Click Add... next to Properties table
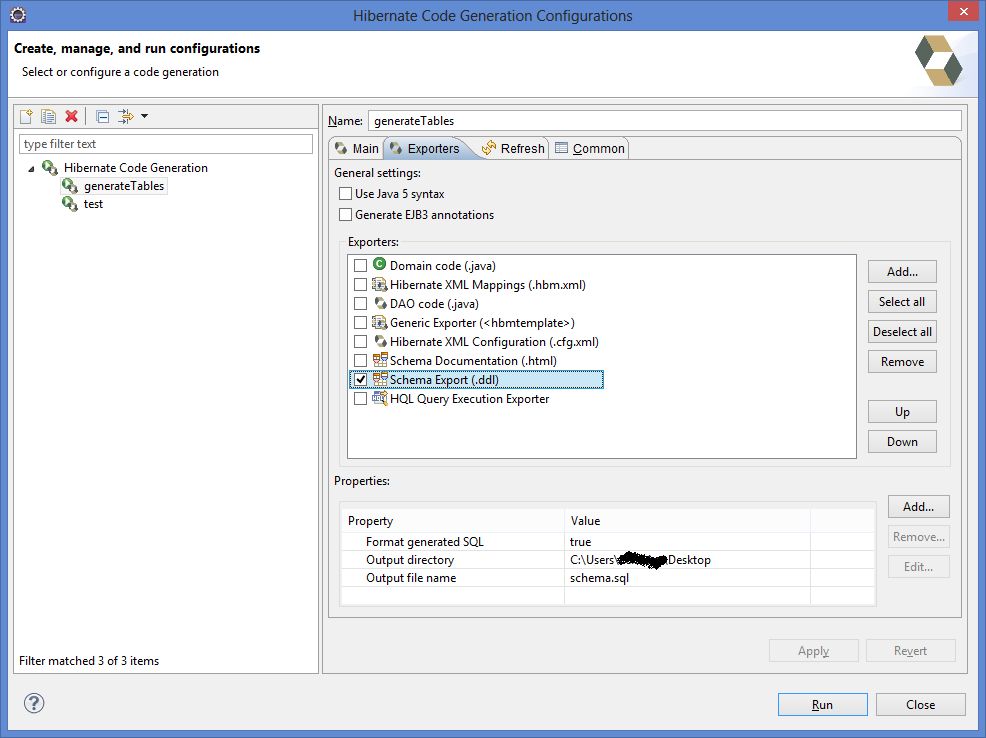 click(918, 507)
